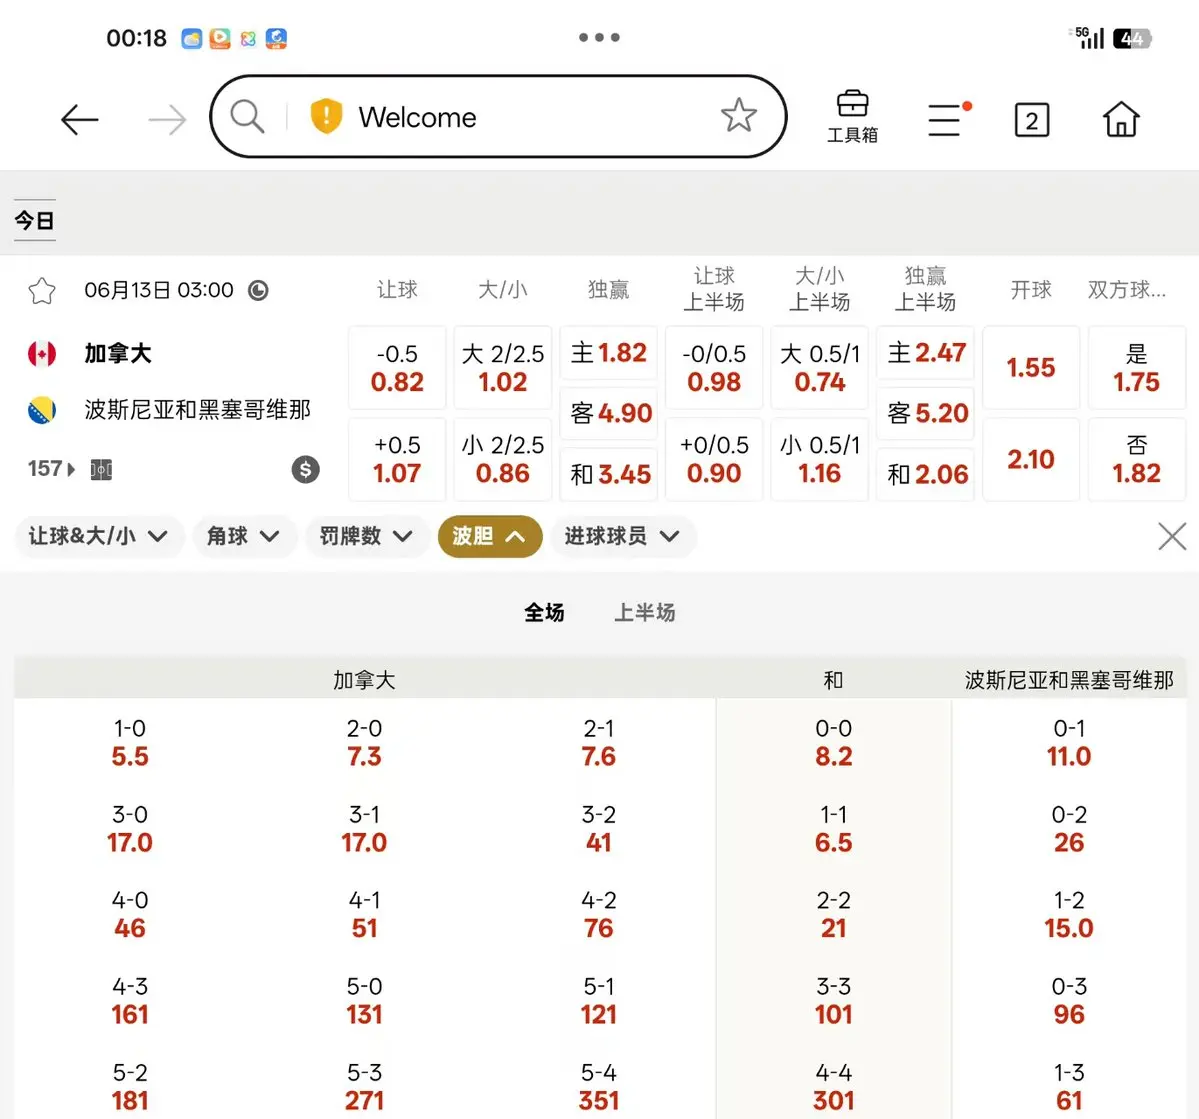Go to browser home page
The width and height of the screenshot is (1199, 1119).
click(x=1121, y=119)
